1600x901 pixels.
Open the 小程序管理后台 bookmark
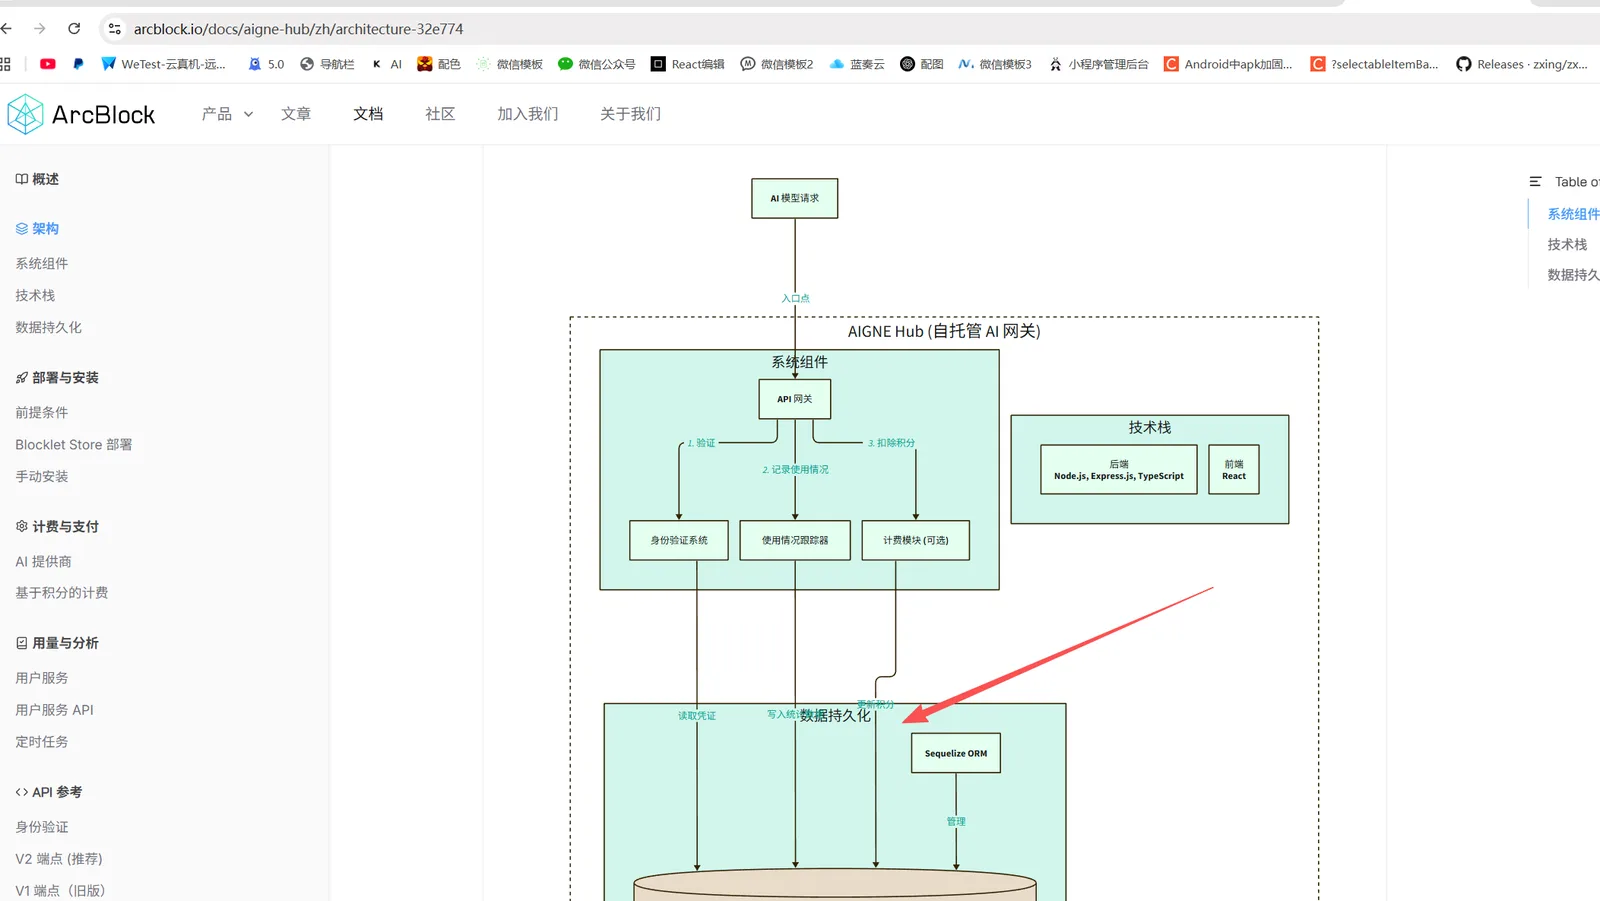point(1098,64)
